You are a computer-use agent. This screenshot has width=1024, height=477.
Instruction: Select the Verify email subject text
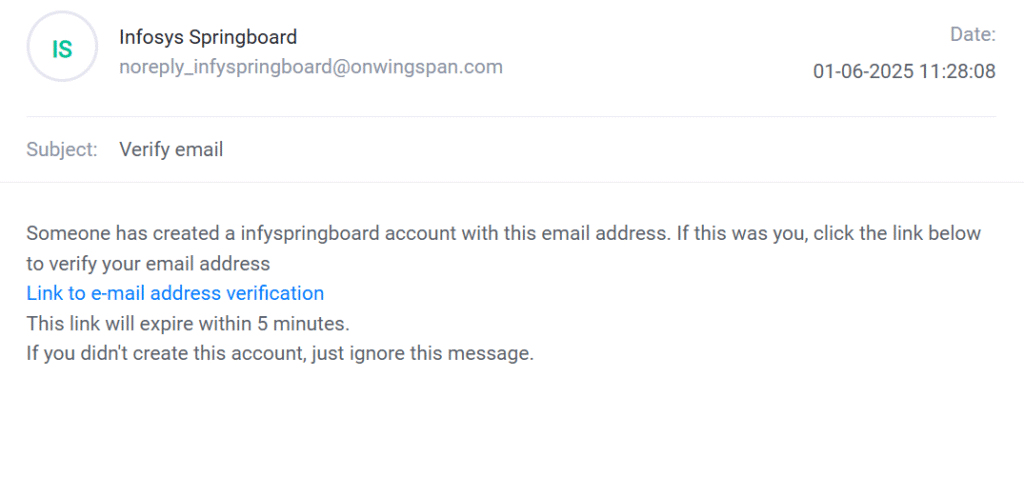(171, 150)
